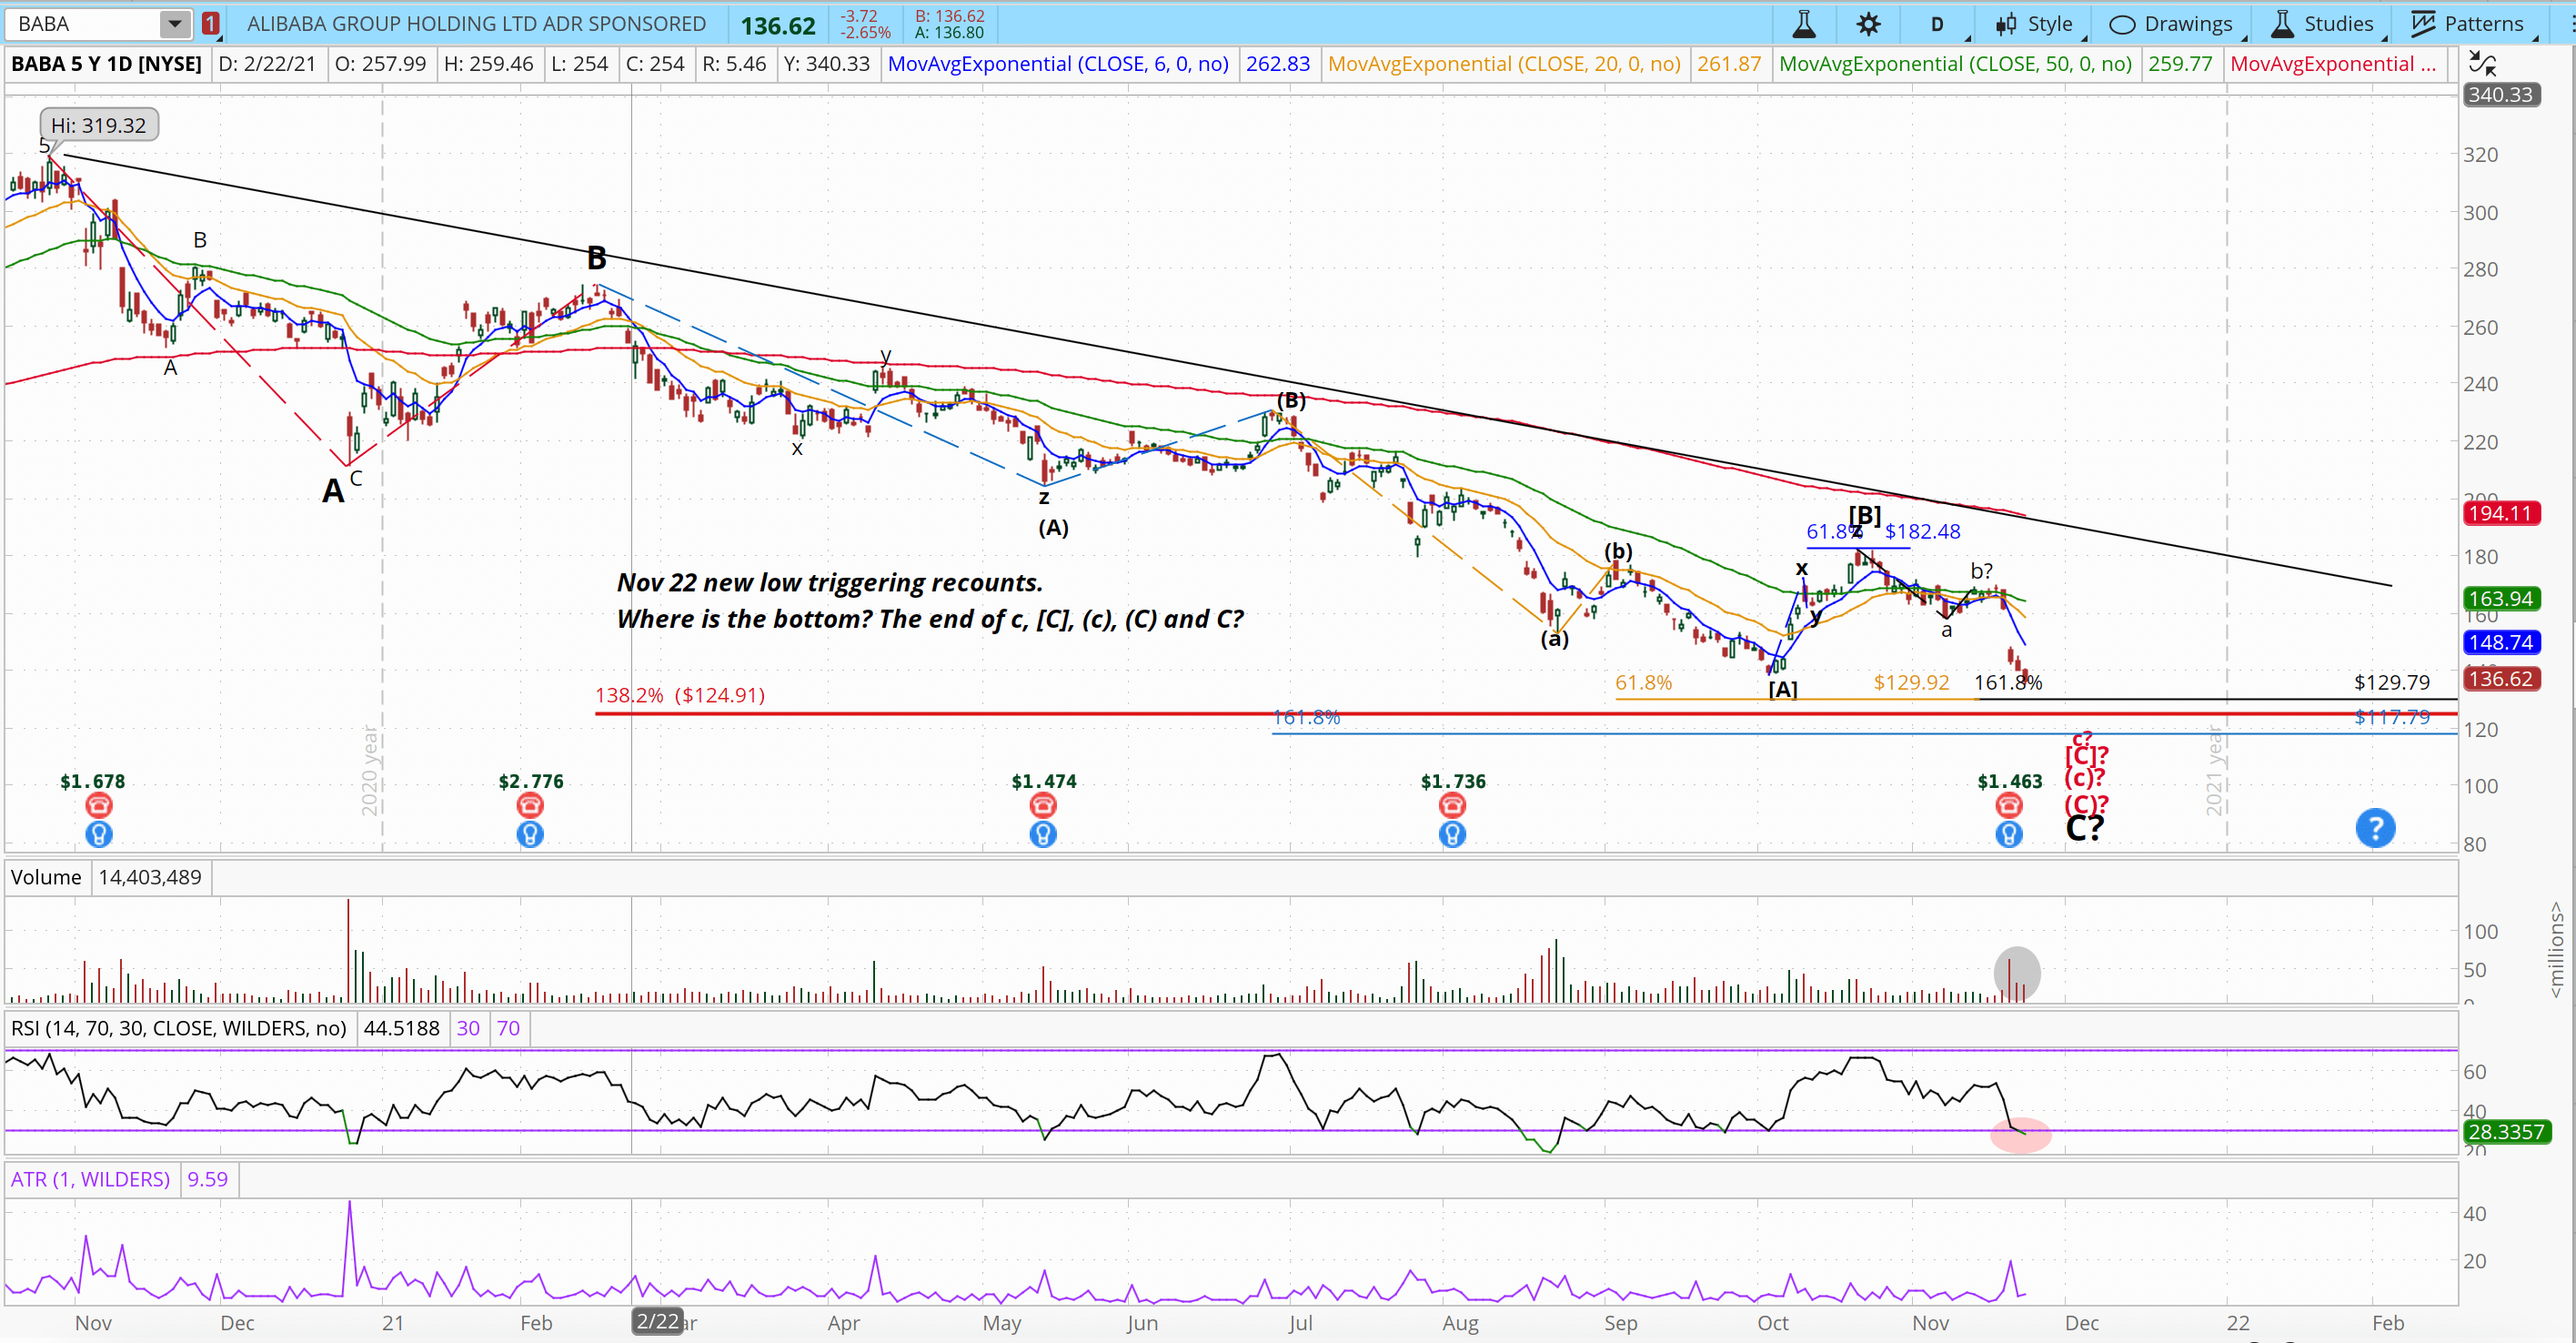Click the Analyze flask icon in the toolbar
The width and height of the screenshot is (2576, 1343).
tap(1804, 24)
